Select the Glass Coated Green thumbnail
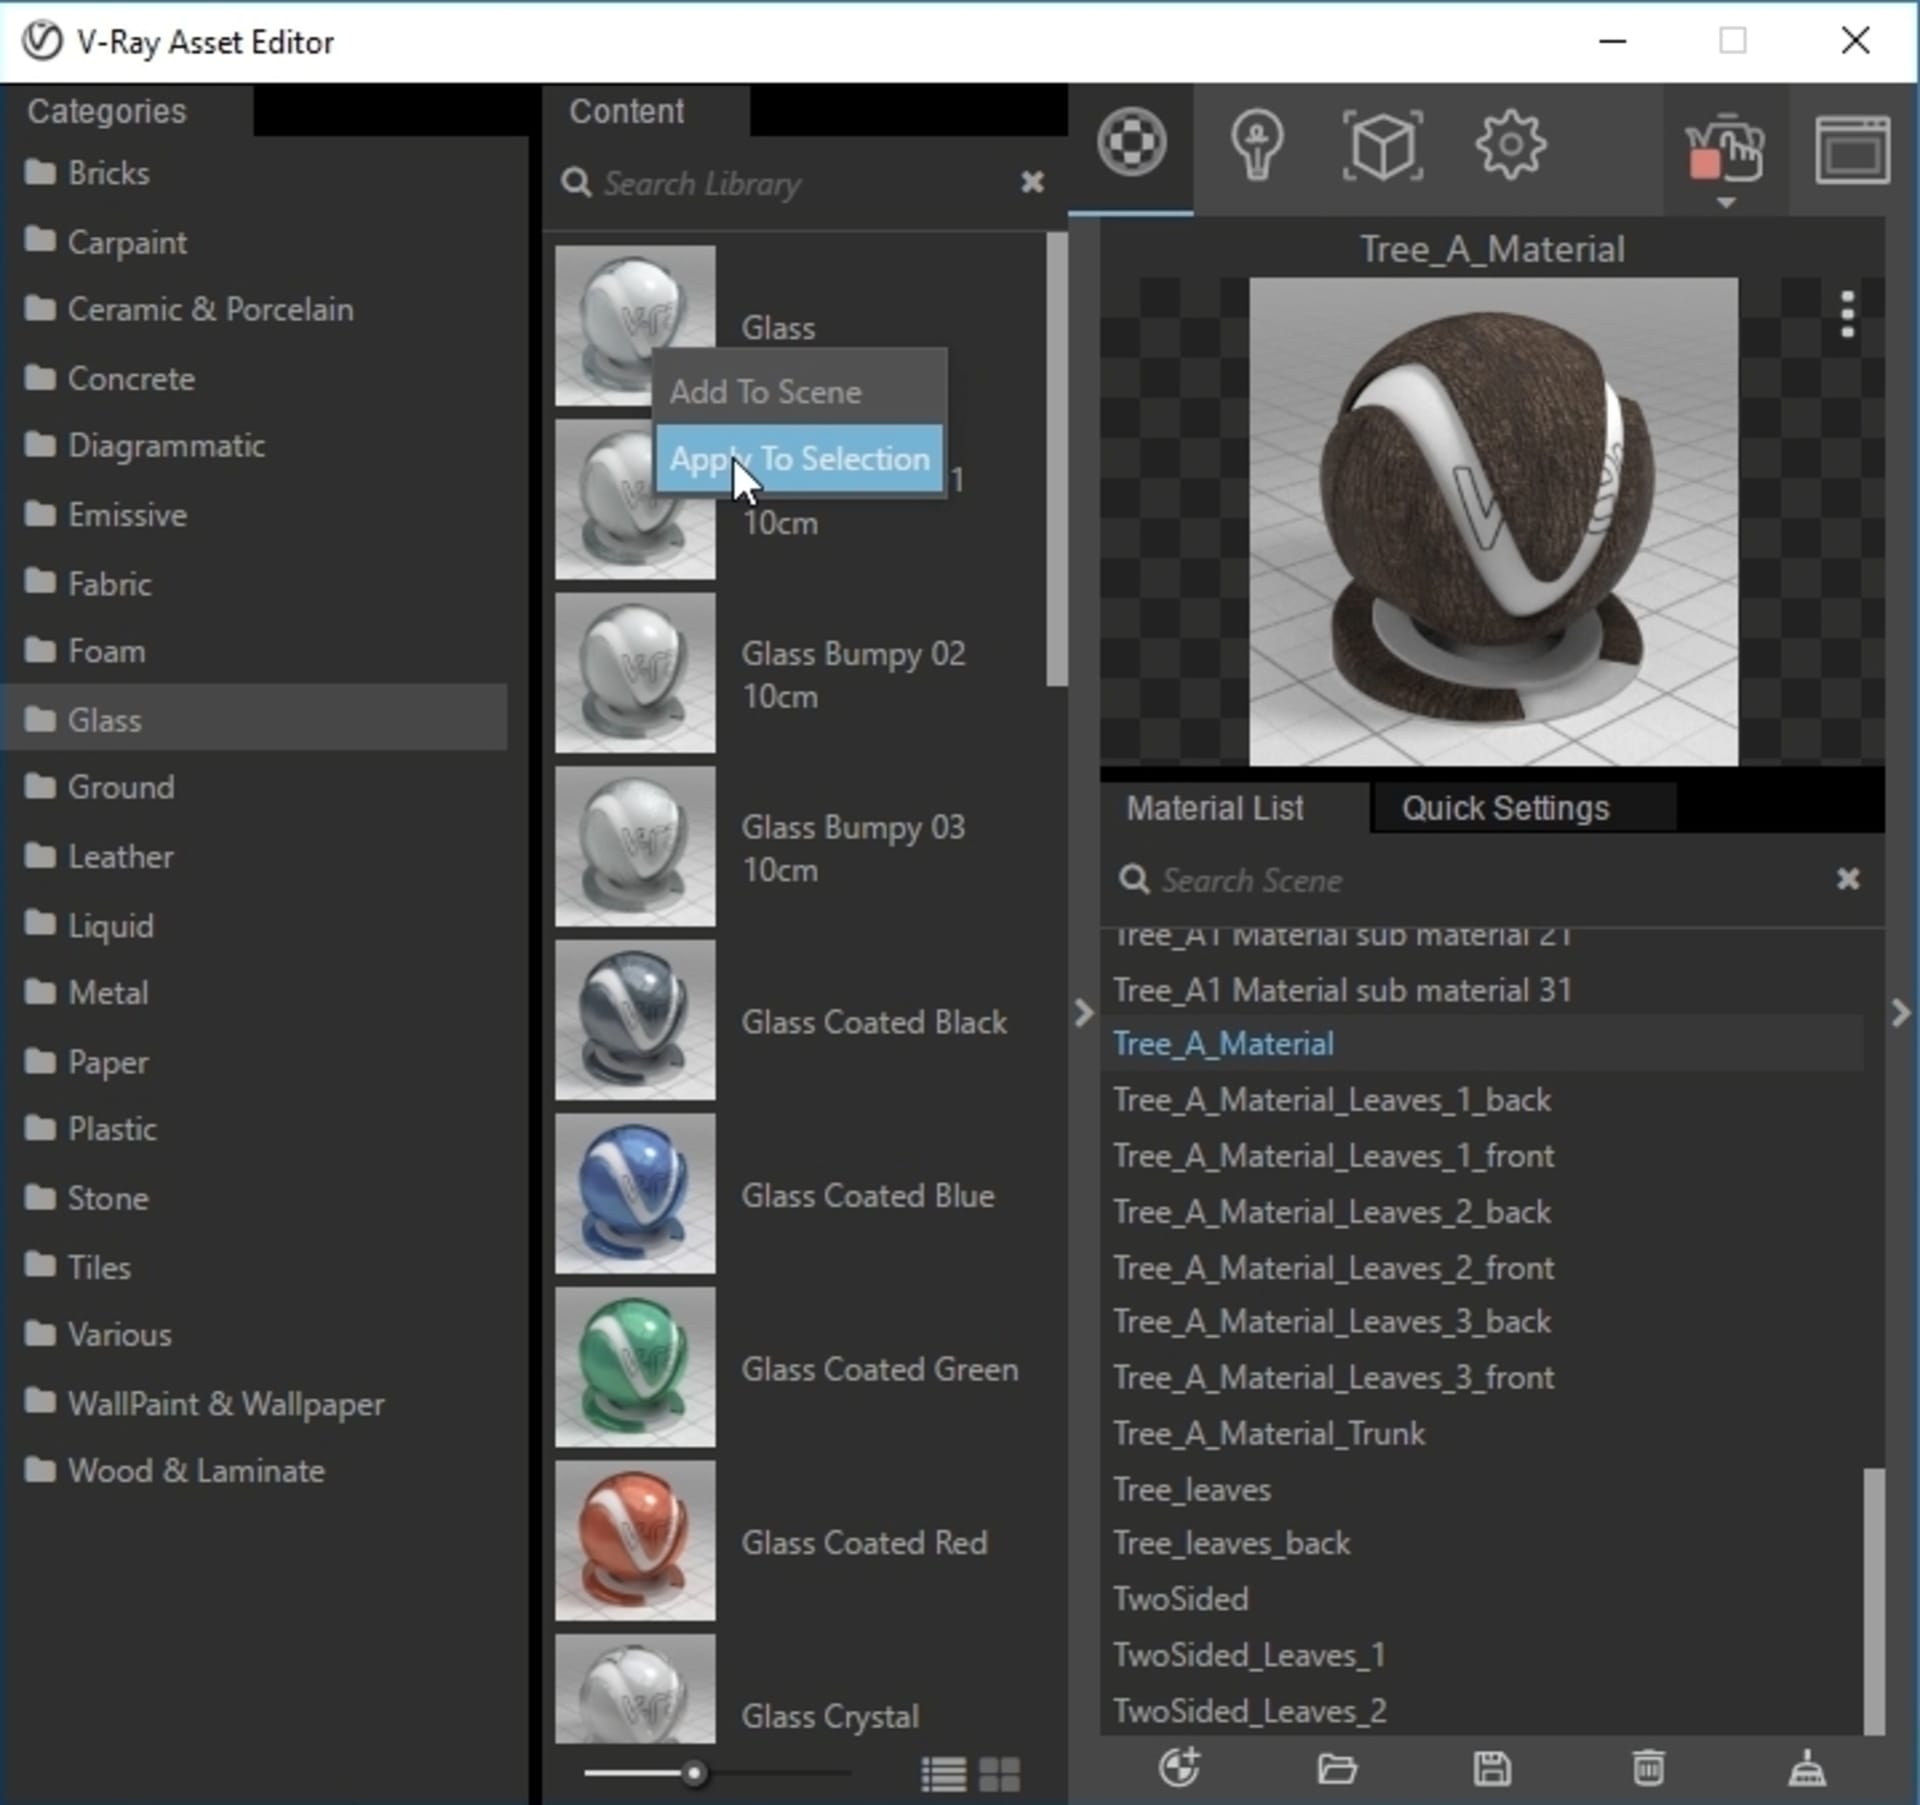Image resolution: width=1920 pixels, height=1805 pixels. (635, 1367)
